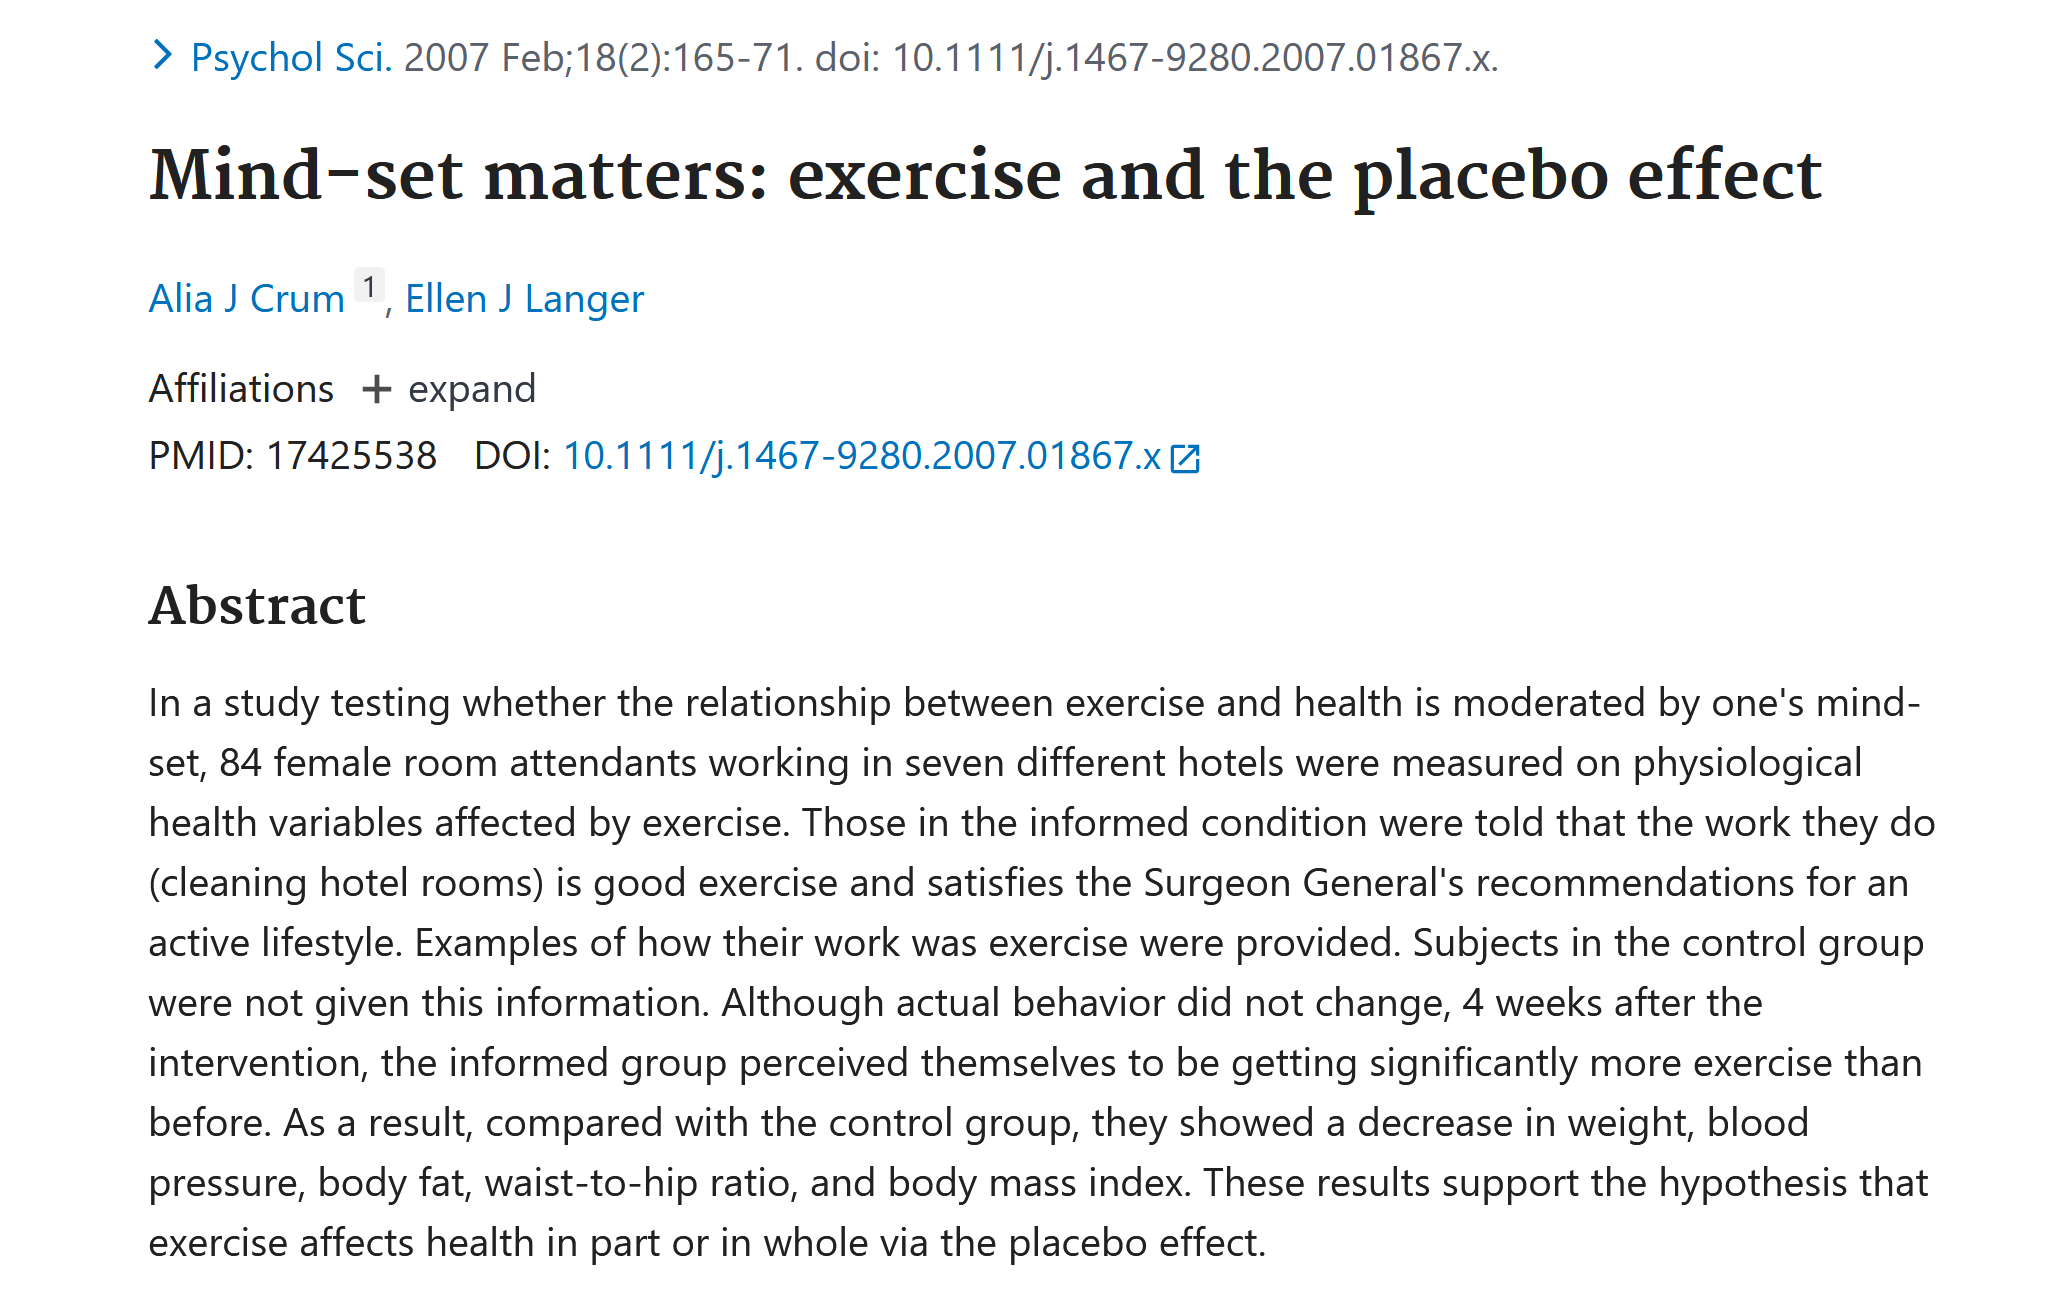
Task: Click the external link icon after the DOI
Action: (1184, 459)
